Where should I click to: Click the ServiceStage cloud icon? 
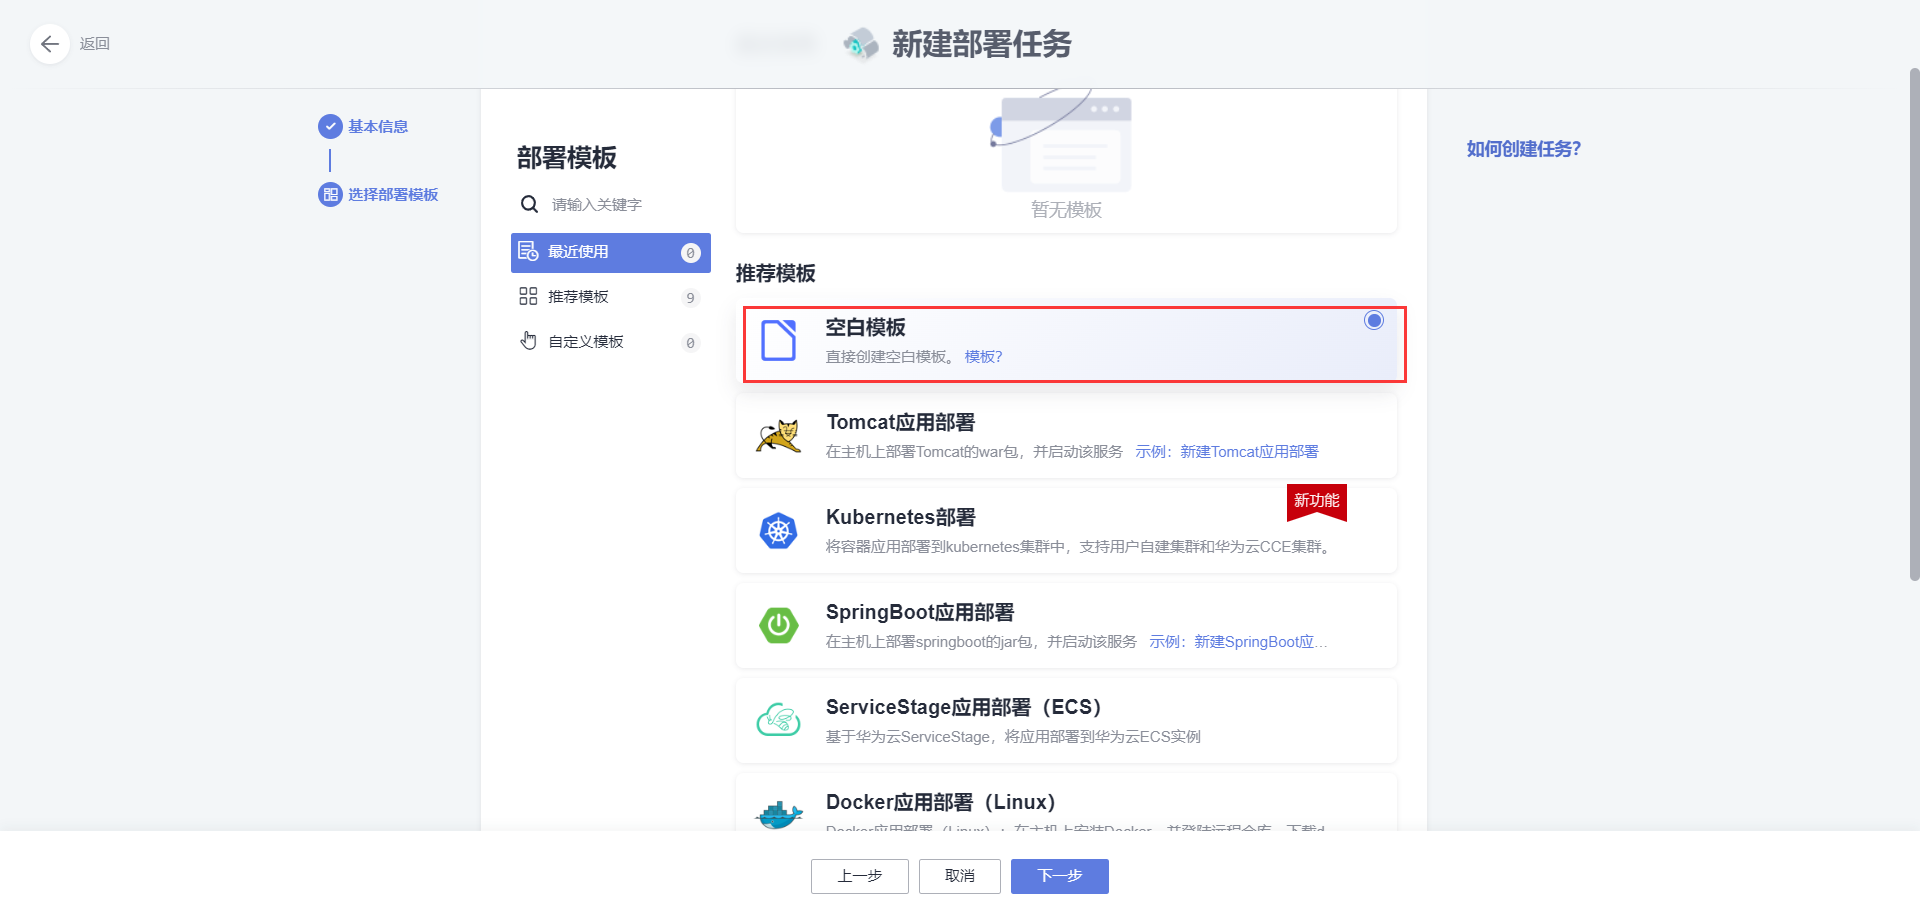[779, 719]
